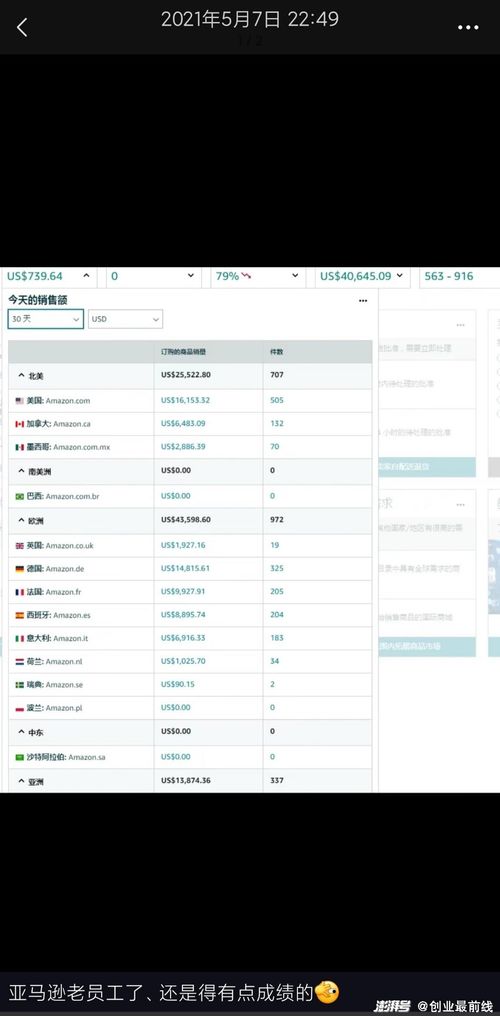
Task: Select the 亚洲 total US$13,874.36
Action: (185, 780)
